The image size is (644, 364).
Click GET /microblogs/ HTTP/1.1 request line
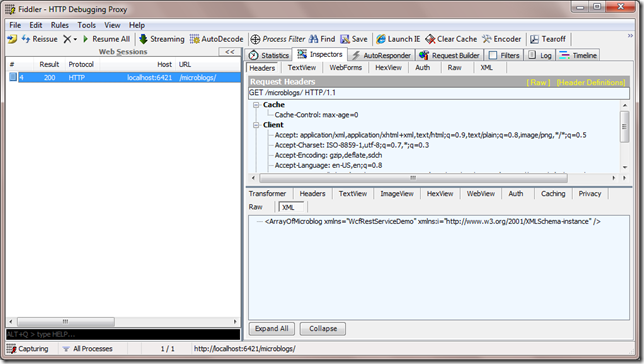click(439, 93)
